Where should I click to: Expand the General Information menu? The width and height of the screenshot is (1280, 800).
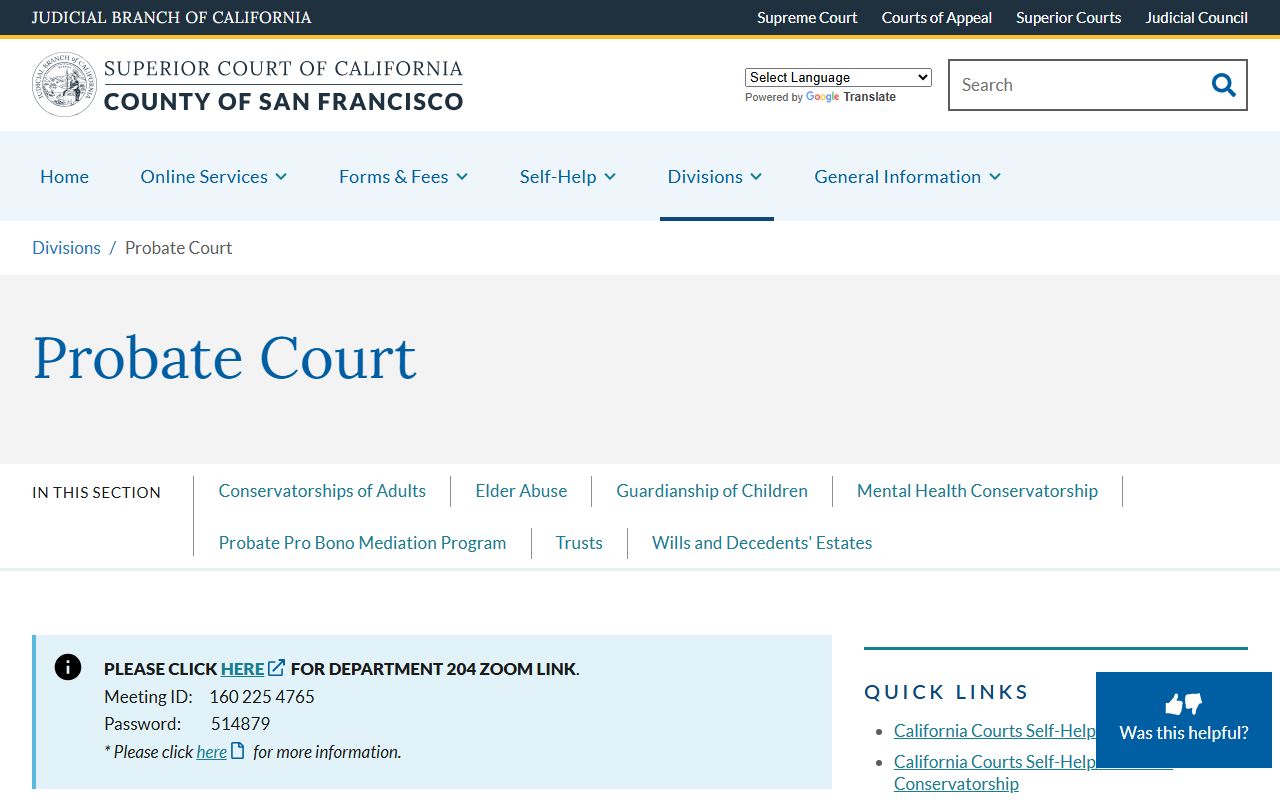[x=908, y=177]
